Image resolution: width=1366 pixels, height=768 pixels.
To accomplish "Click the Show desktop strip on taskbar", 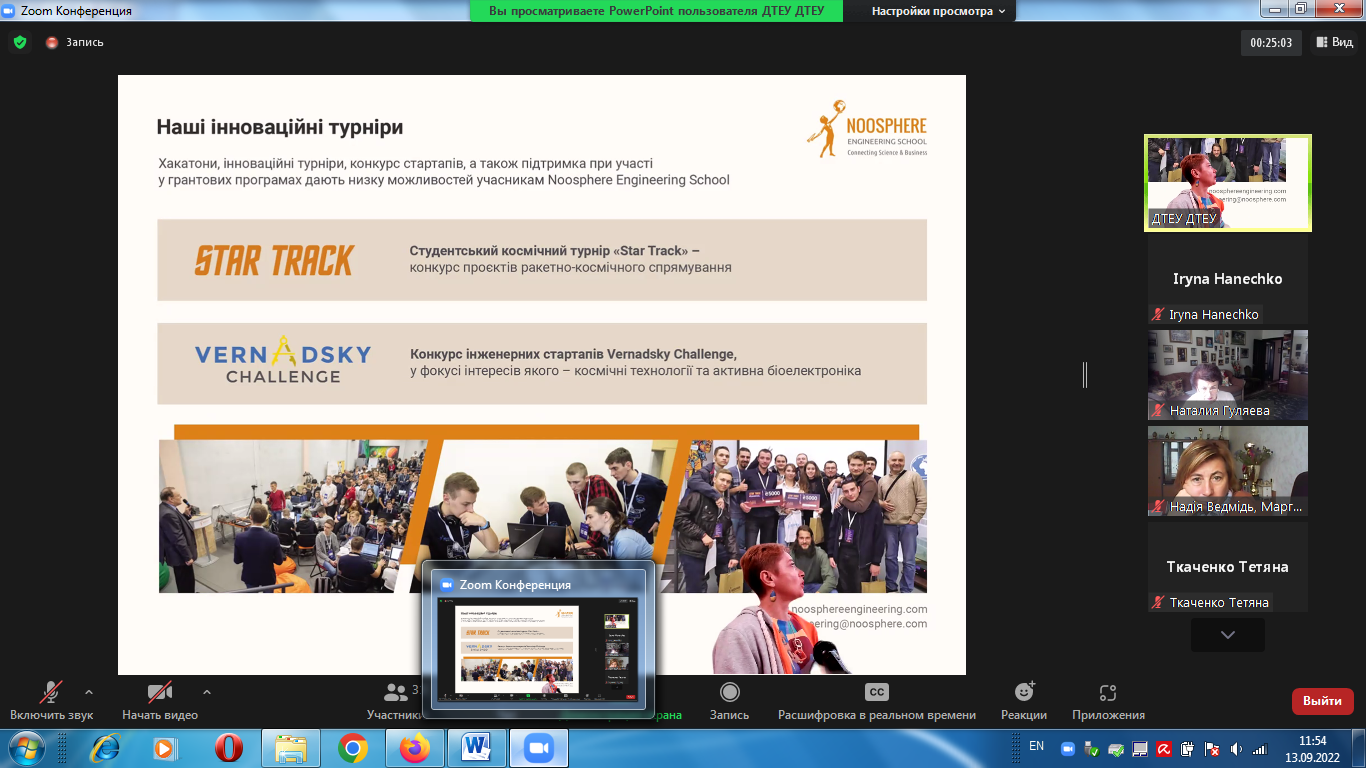I will [1359, 748].
